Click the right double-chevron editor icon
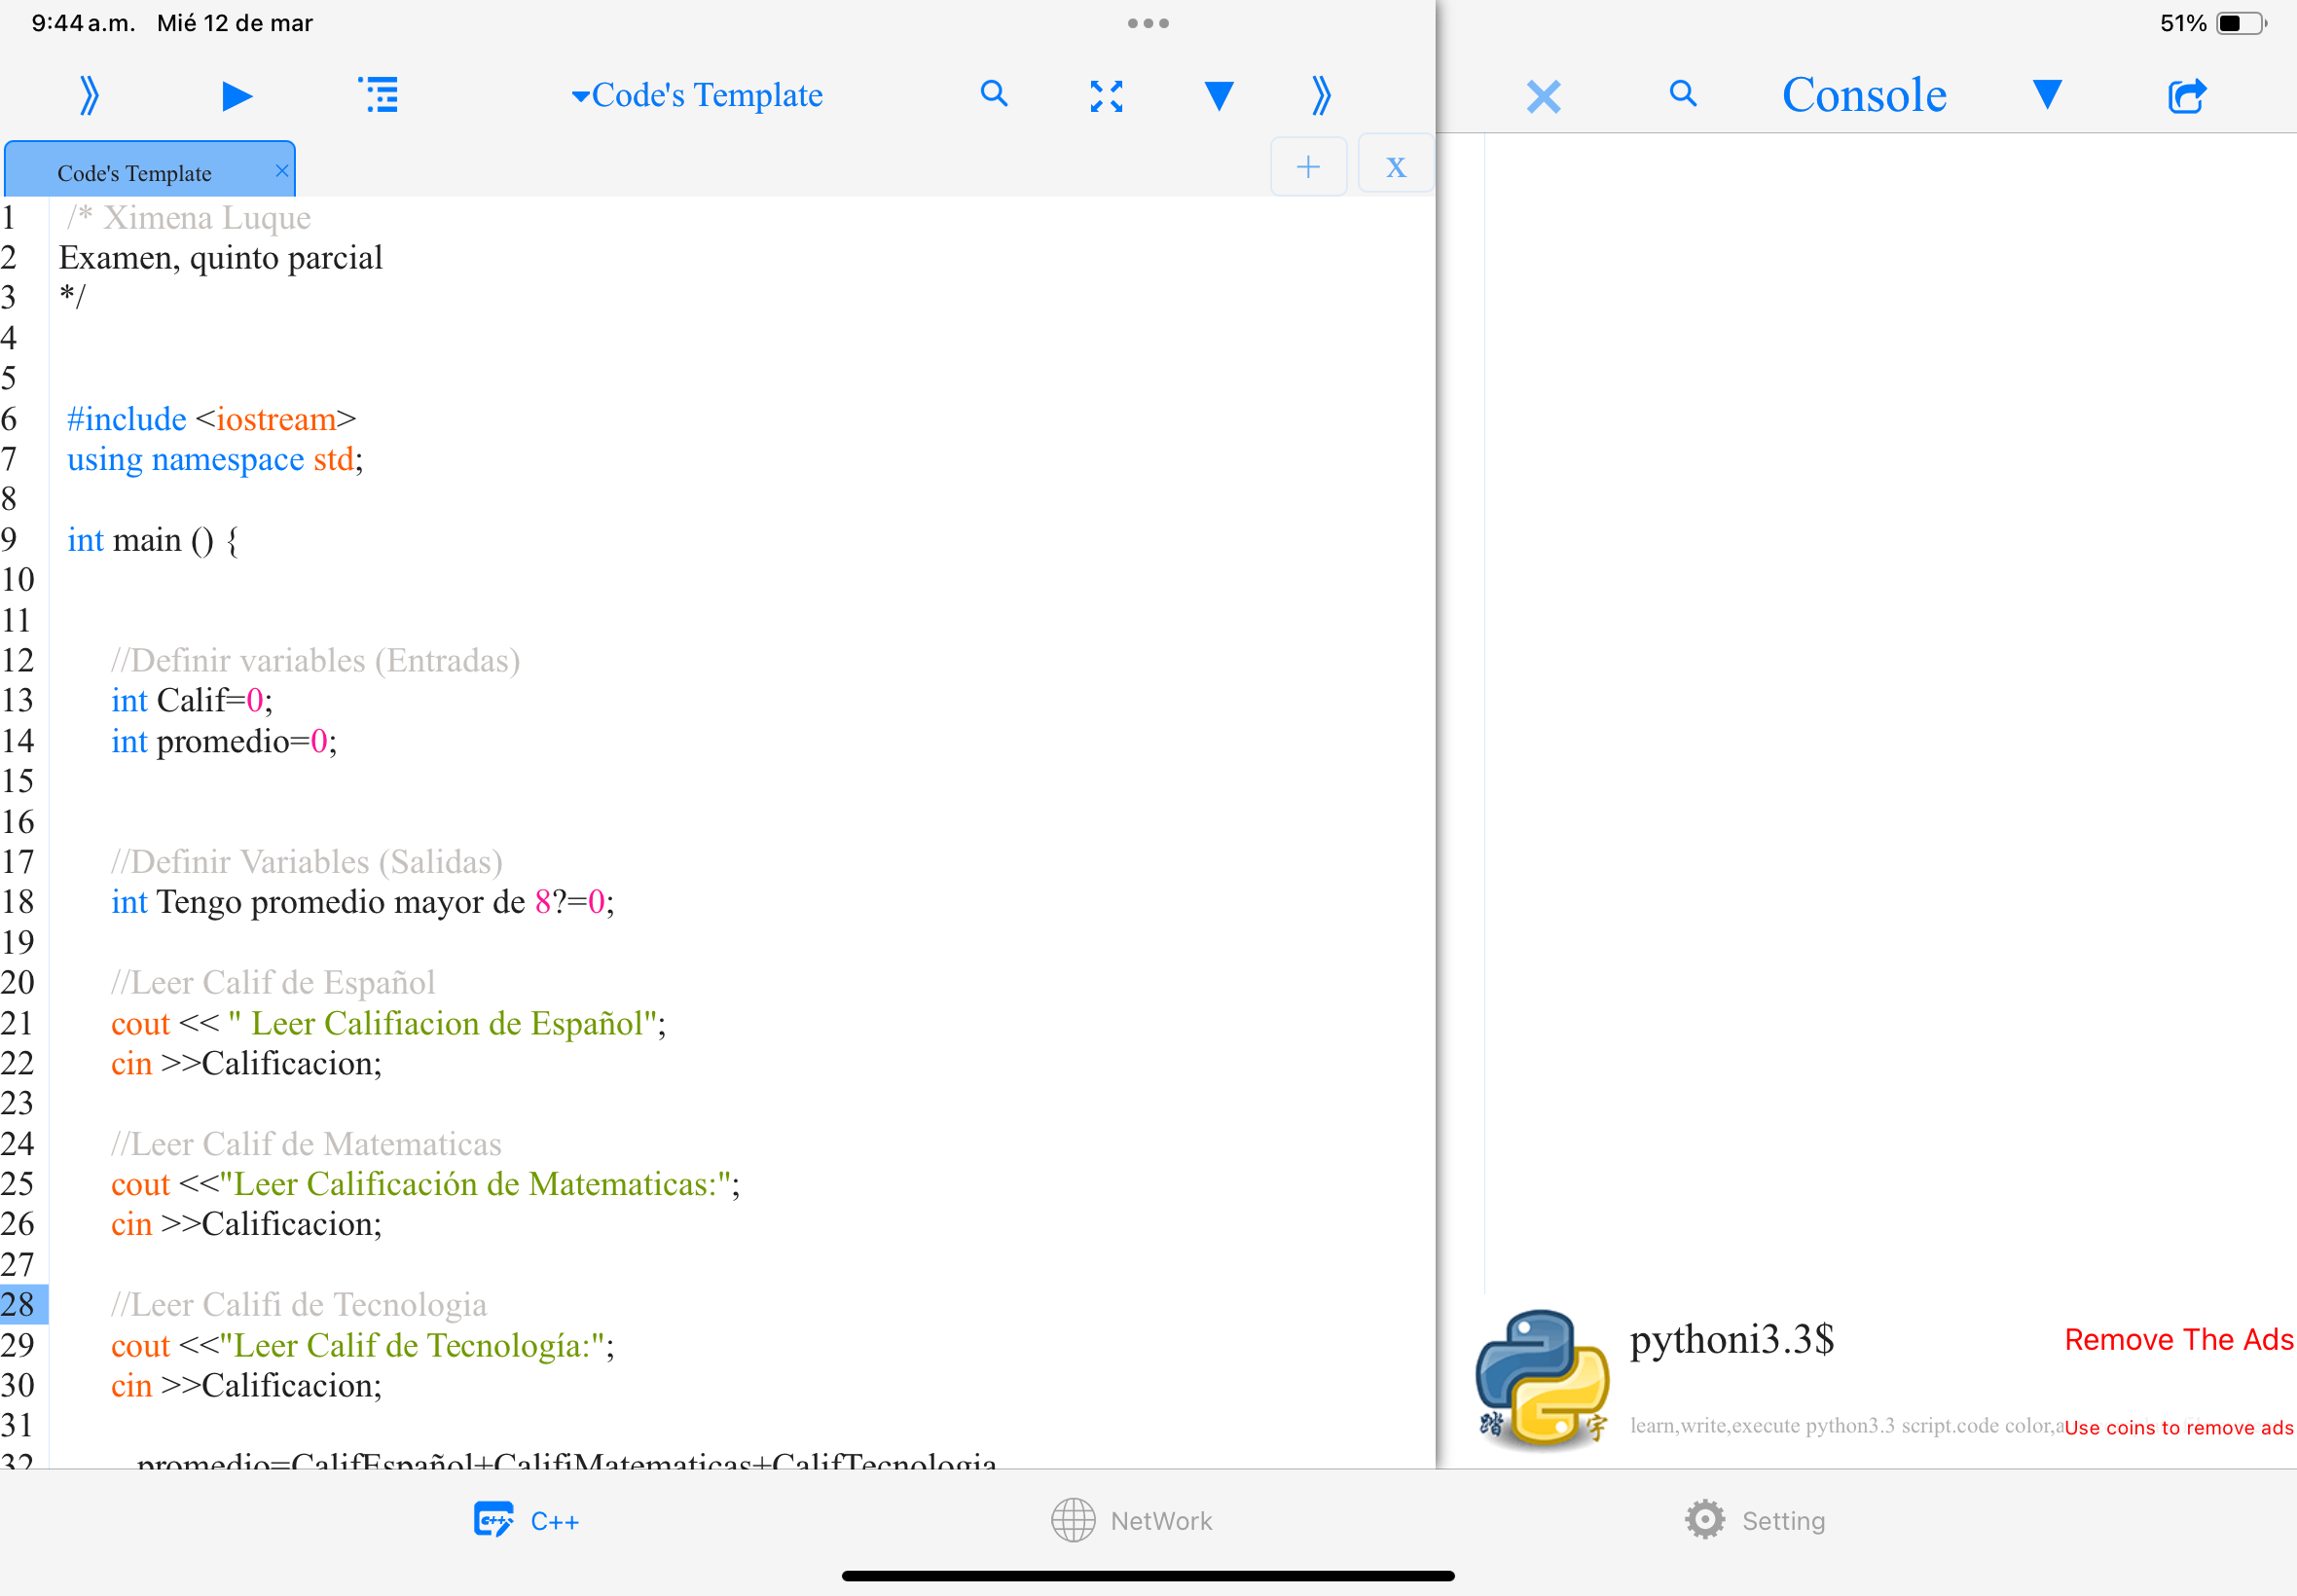 coord(1321,96)
